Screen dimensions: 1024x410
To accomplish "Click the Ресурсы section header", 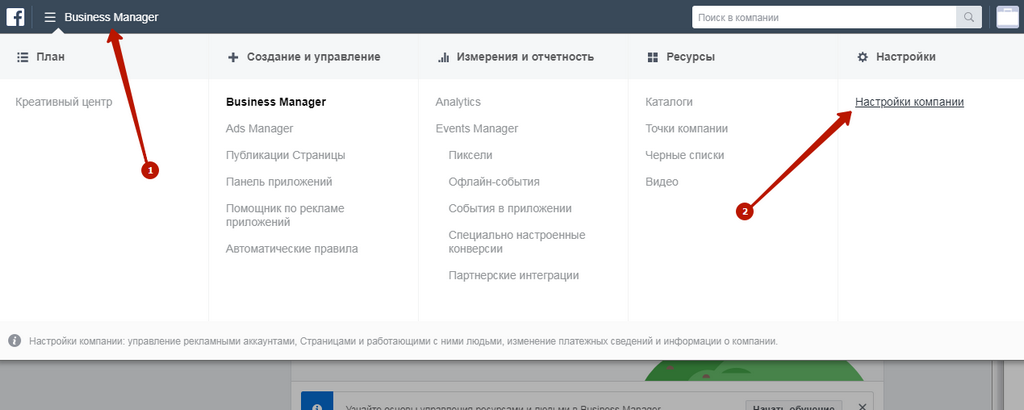I will click(x=690, y=57).
